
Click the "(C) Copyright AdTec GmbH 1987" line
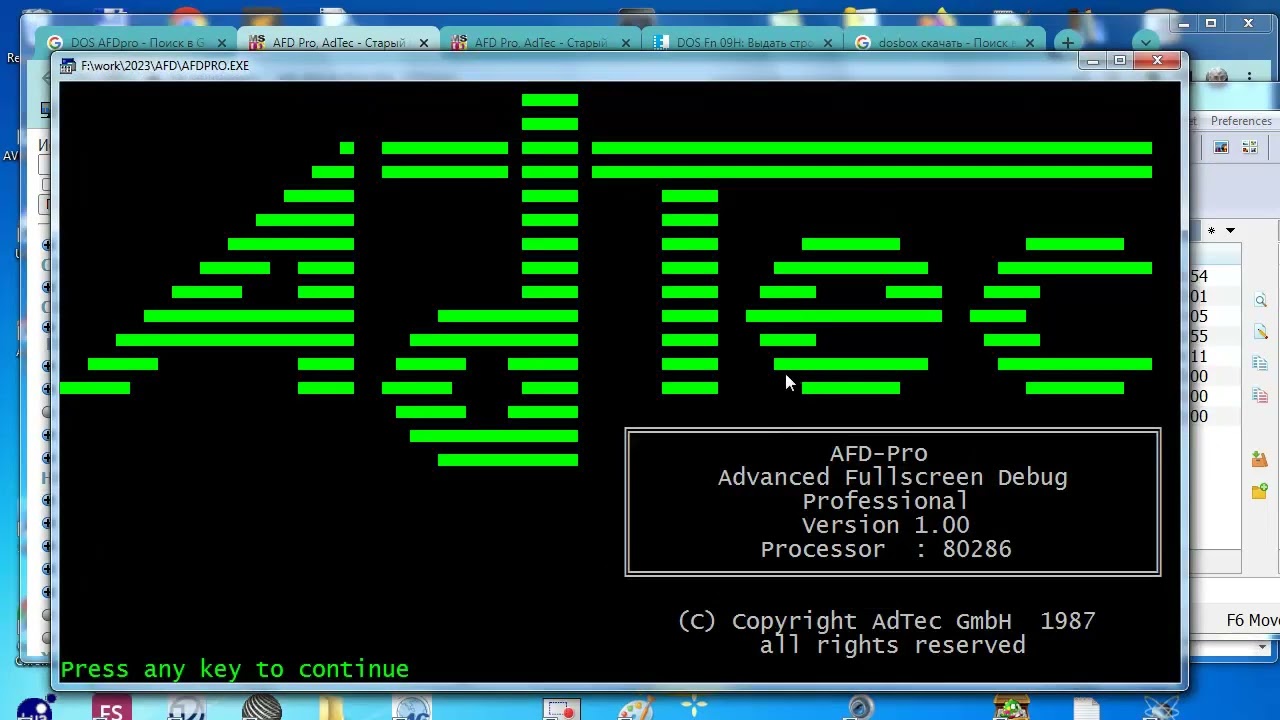[x=886, y=621]
